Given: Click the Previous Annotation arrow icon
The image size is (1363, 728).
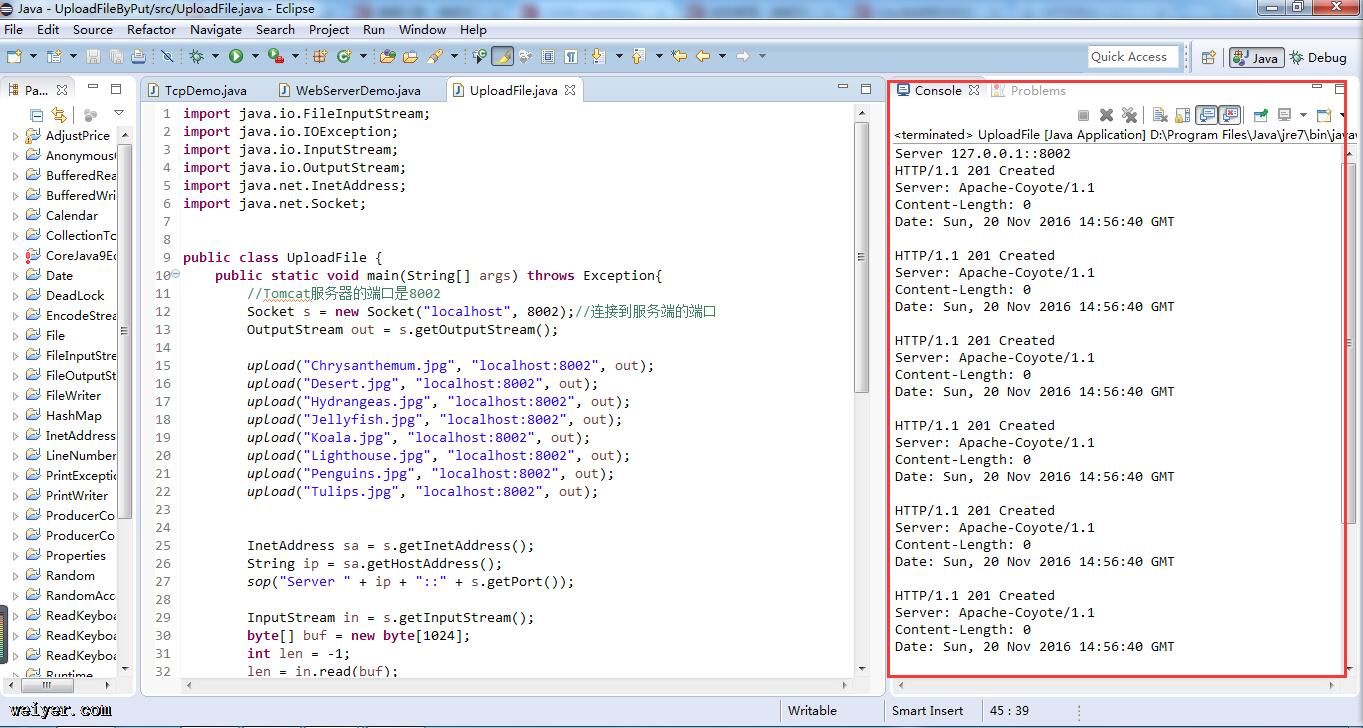Looking at the screenshot, I should 638,56.
